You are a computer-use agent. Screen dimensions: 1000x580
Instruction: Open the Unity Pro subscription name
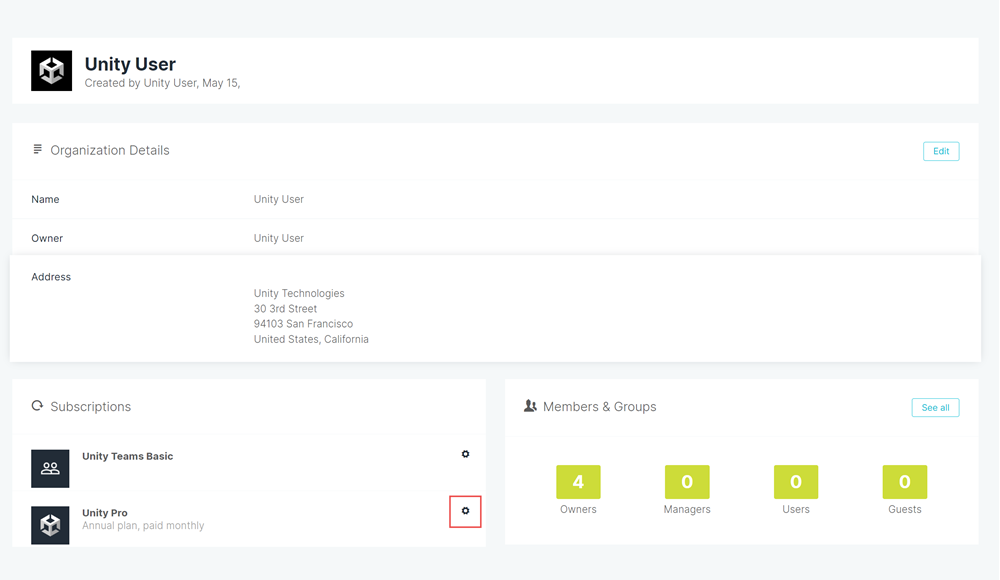click(x=105, y=513)
